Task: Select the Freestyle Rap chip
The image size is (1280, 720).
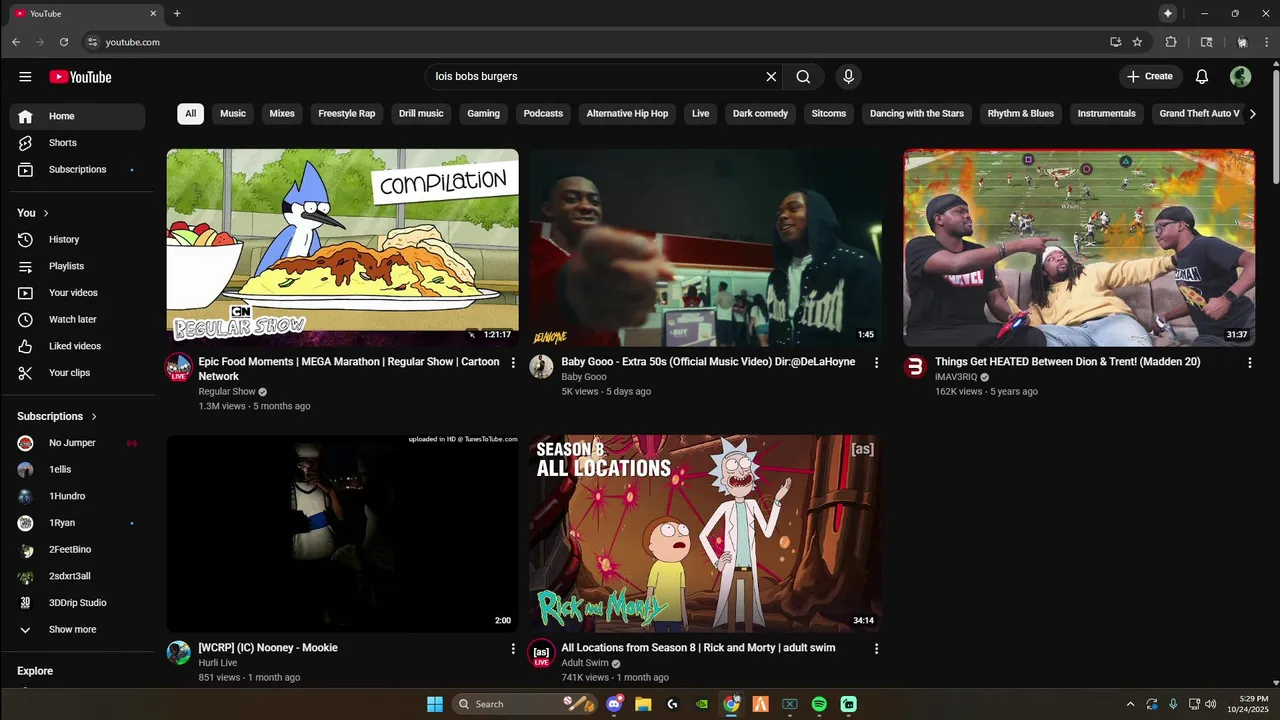Action: [x=347, y=114]
